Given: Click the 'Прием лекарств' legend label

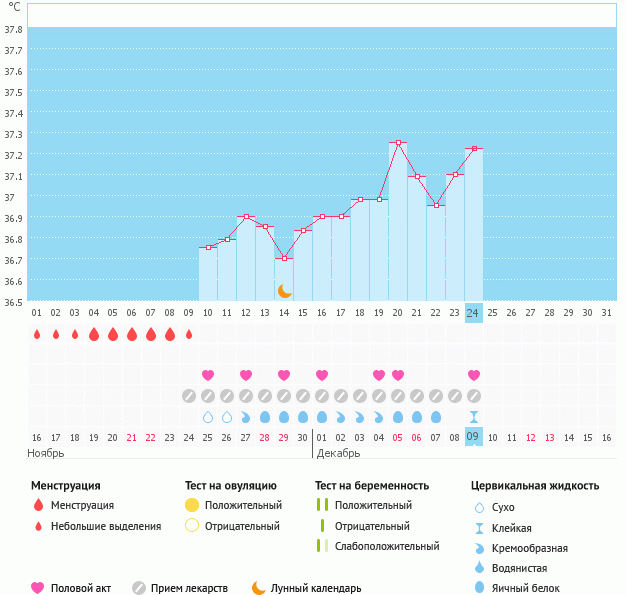Looking at the screenshot, I should pyautogui.click(x=189, y=588).
